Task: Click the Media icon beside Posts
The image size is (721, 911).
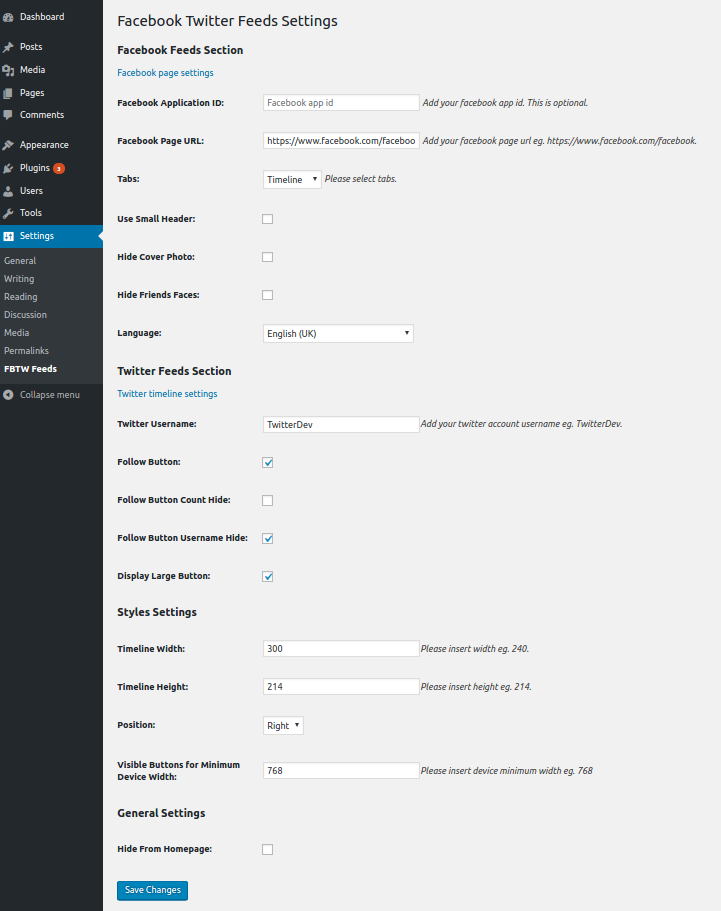Action: tap(8, 70)
